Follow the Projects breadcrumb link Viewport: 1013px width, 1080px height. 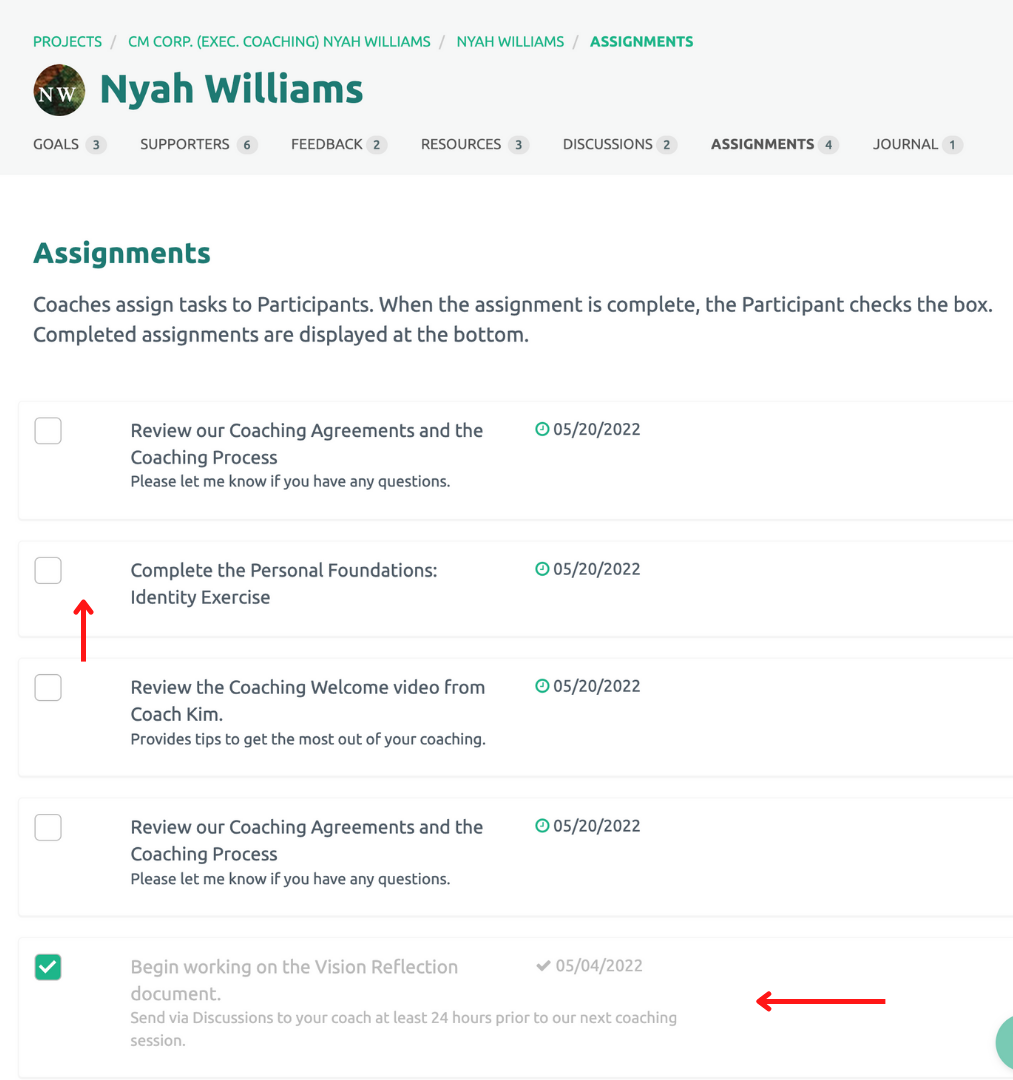tap(67, 42)
